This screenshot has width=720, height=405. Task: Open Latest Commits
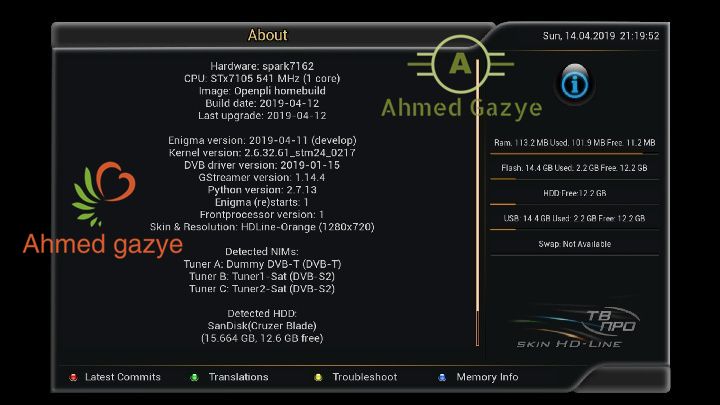pyautogui.click(x=123, y=377)
